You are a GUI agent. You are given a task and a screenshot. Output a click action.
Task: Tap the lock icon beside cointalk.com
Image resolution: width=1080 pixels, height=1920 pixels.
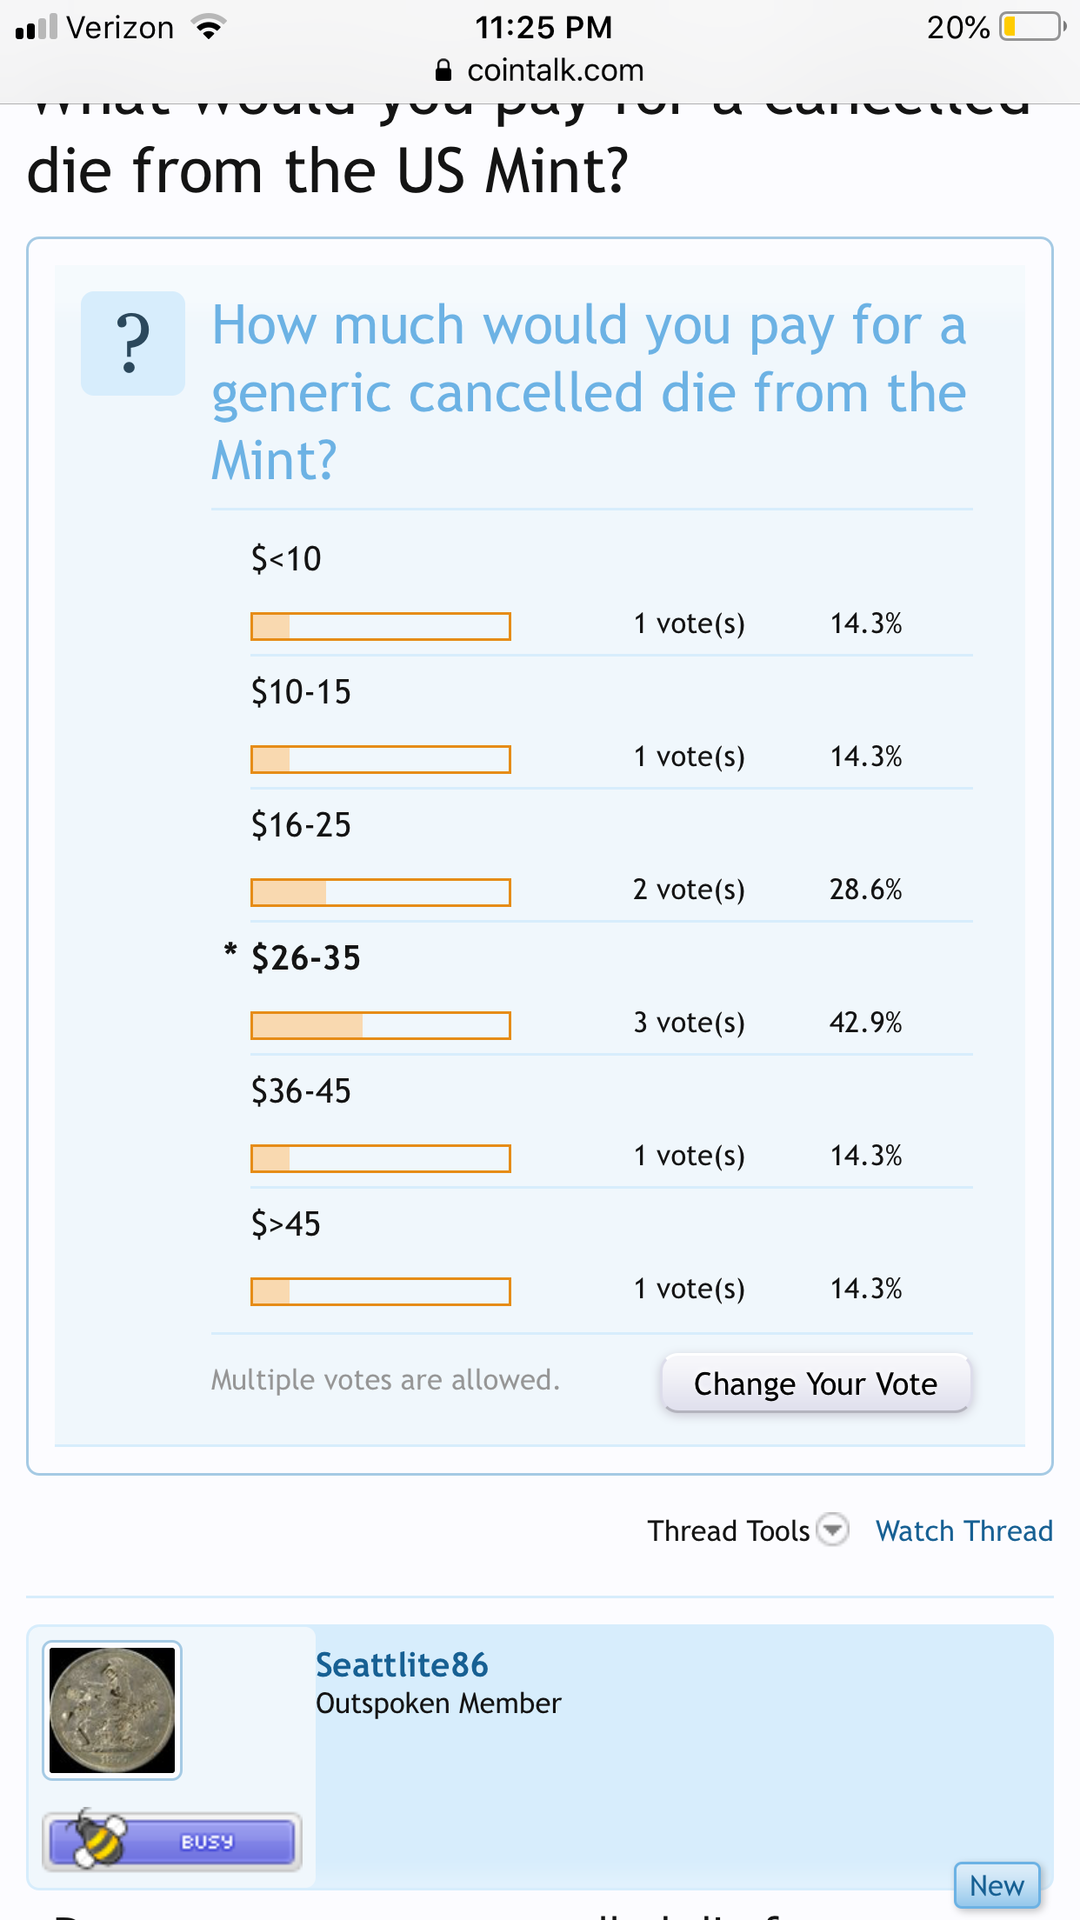[444, 71]
